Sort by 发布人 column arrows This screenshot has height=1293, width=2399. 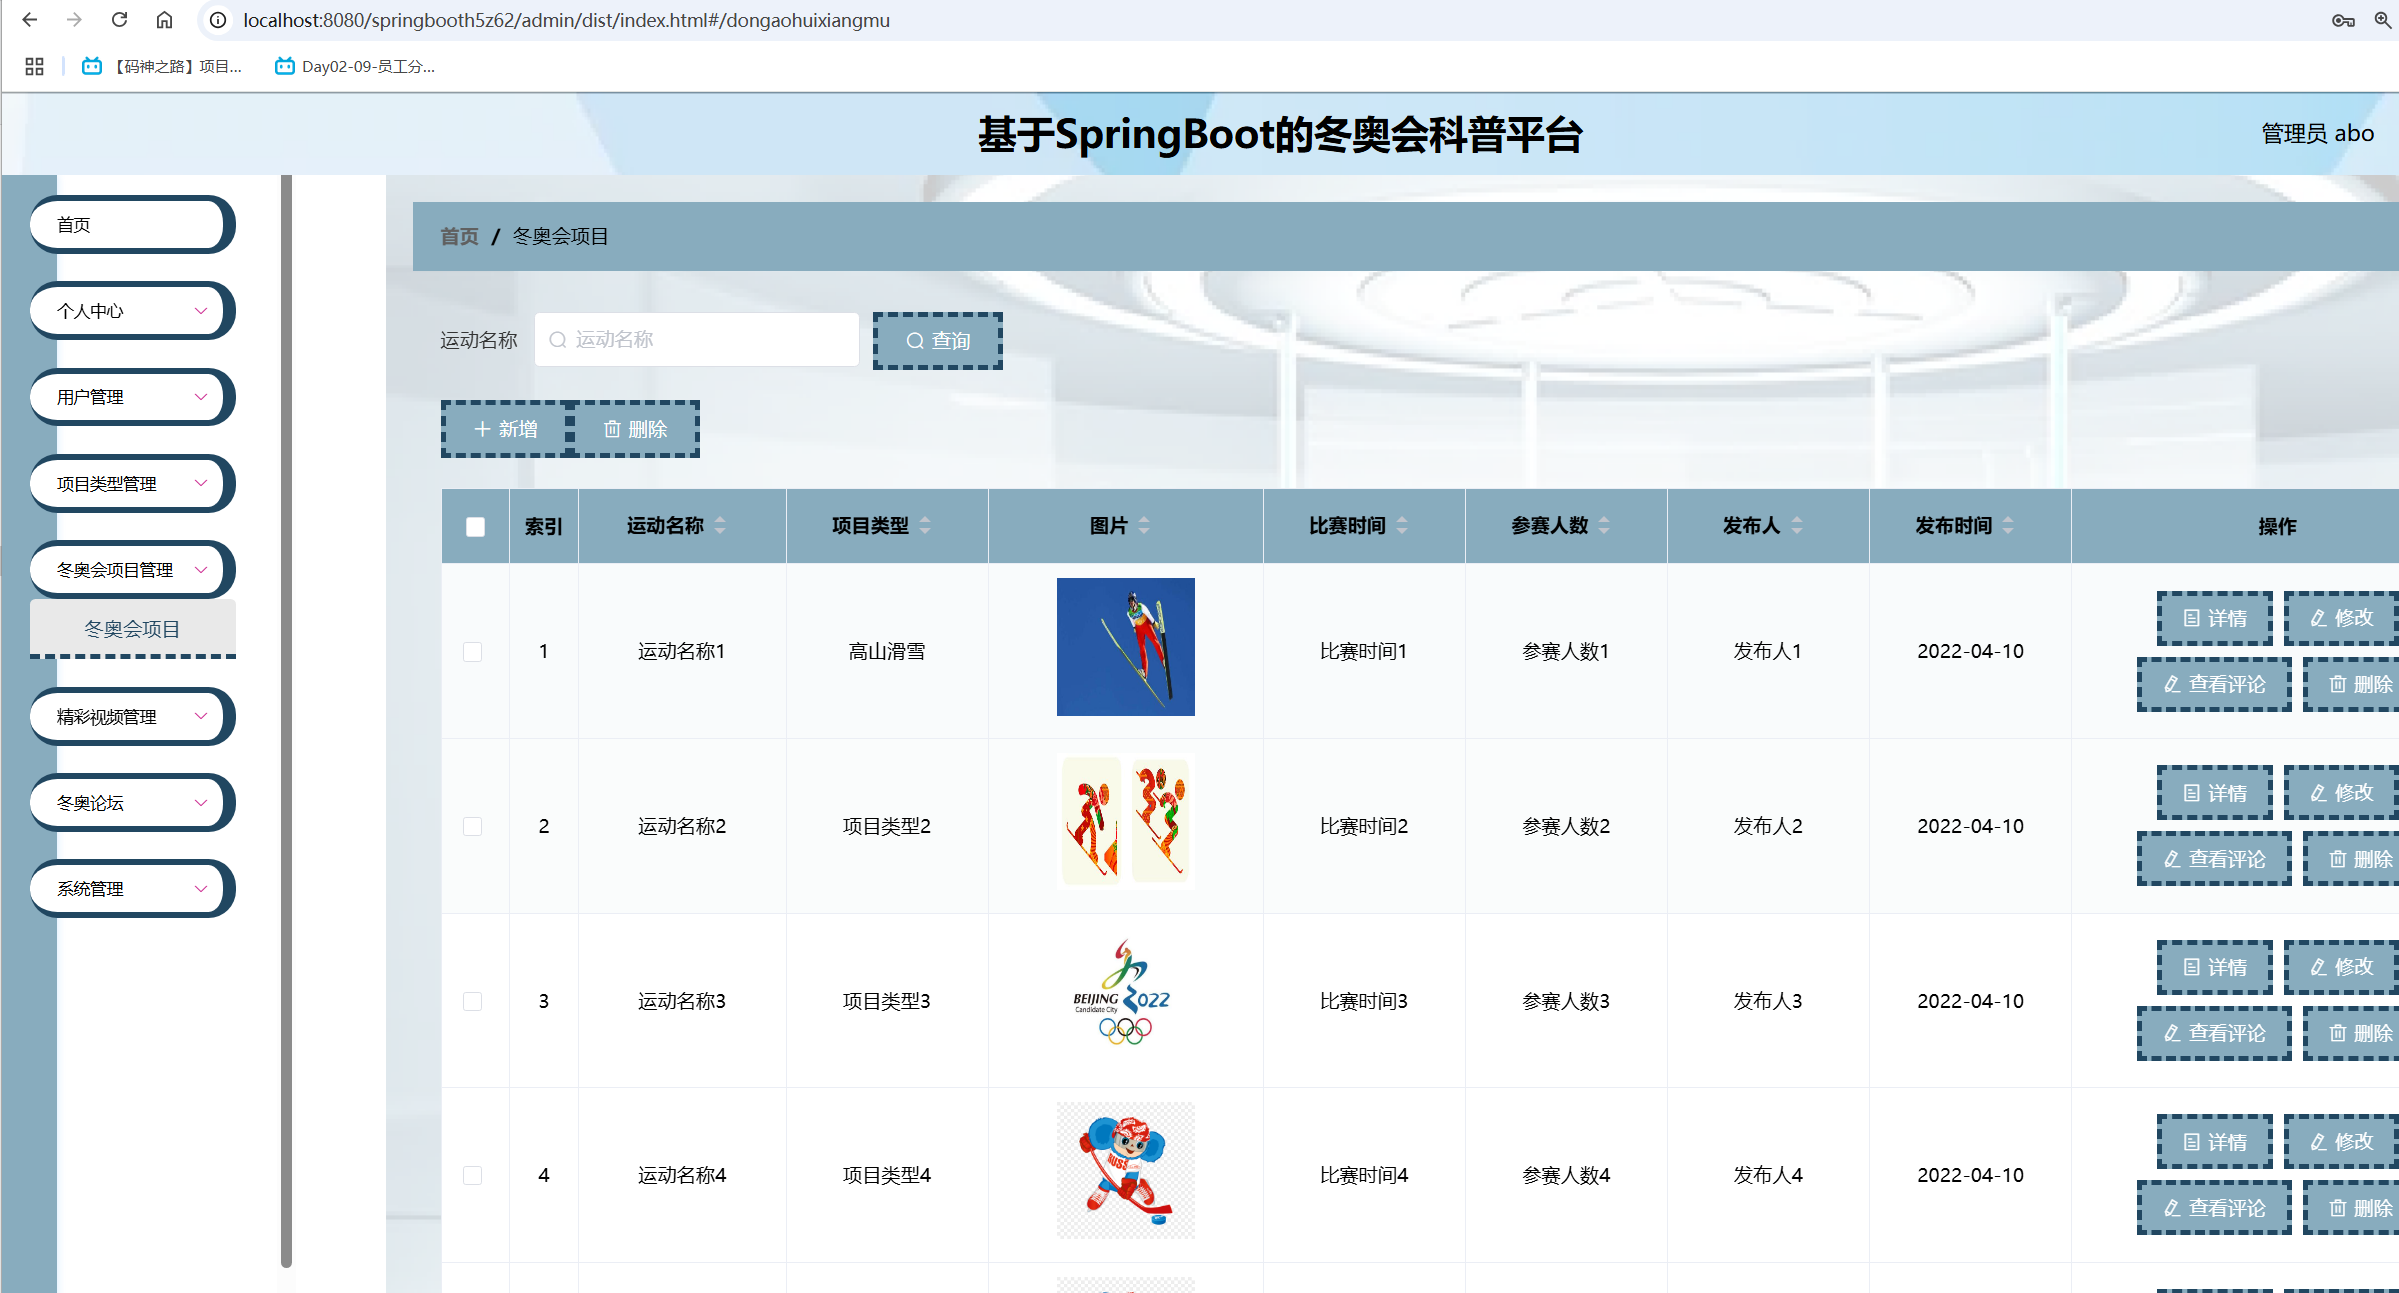pyautogui.click(x=1797, y=525)
